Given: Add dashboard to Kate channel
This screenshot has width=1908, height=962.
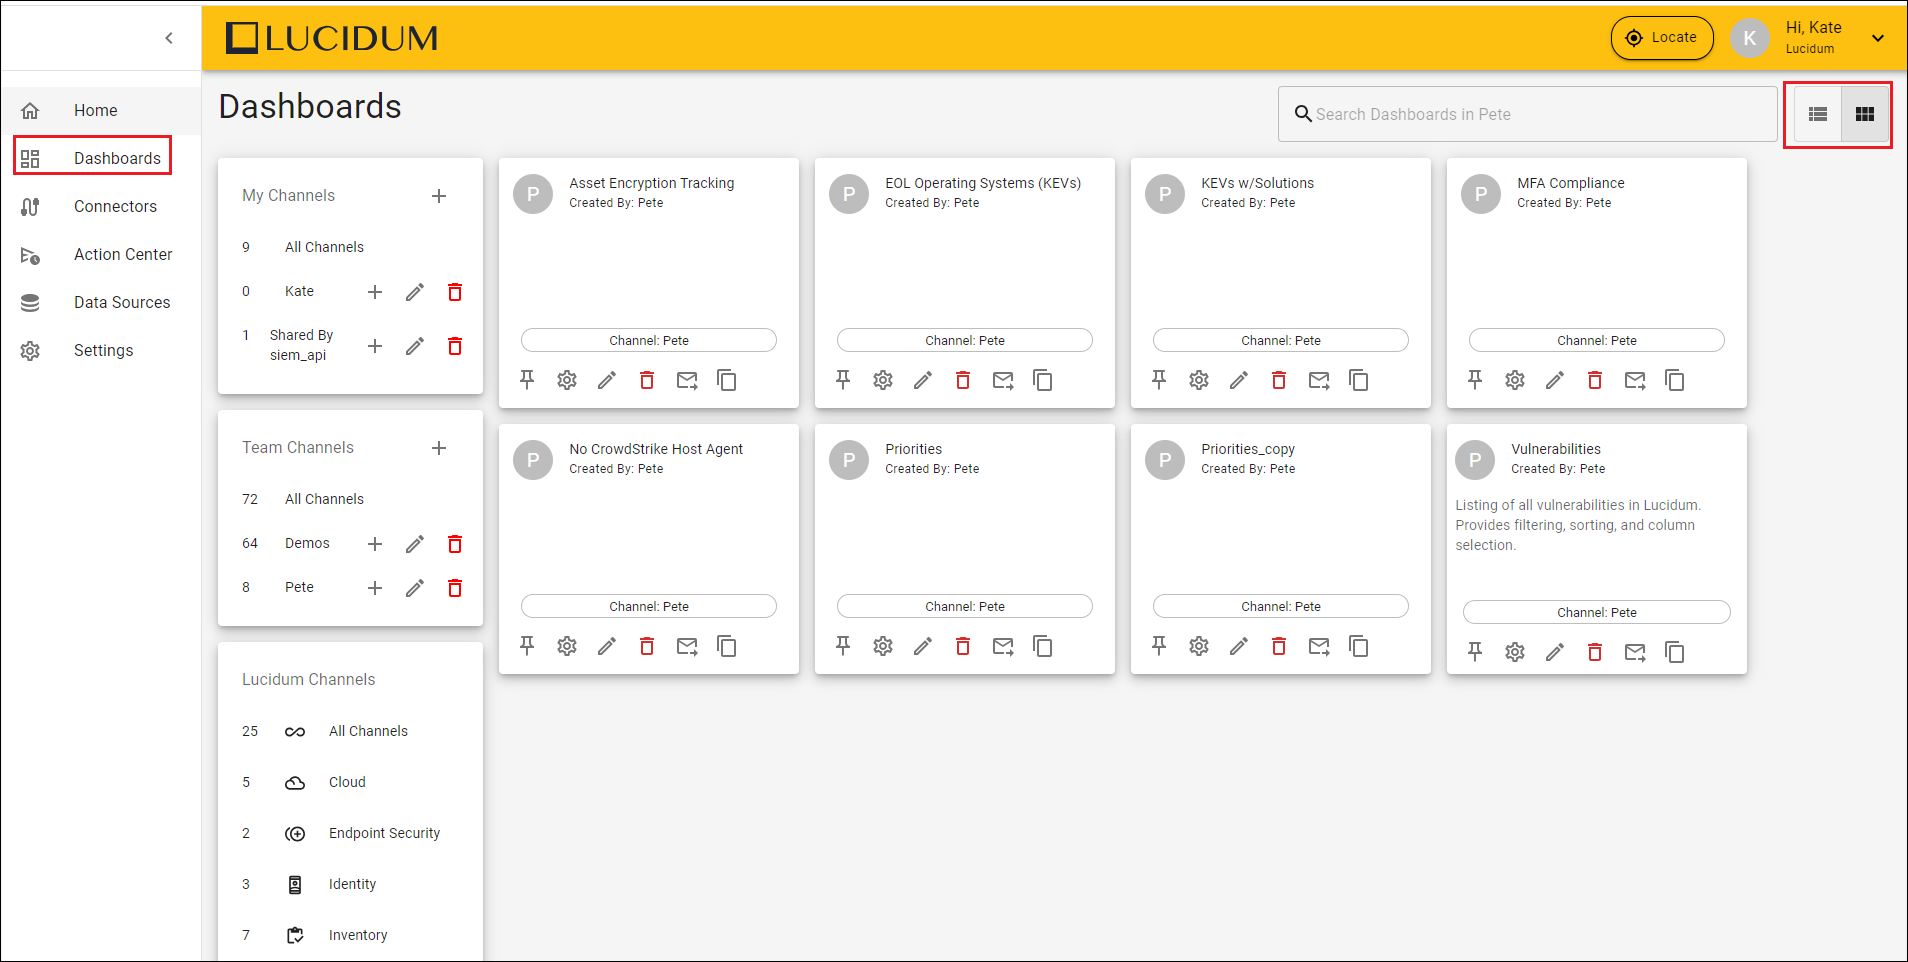Looking at the screenshot, I should click(x=375, y=292).
